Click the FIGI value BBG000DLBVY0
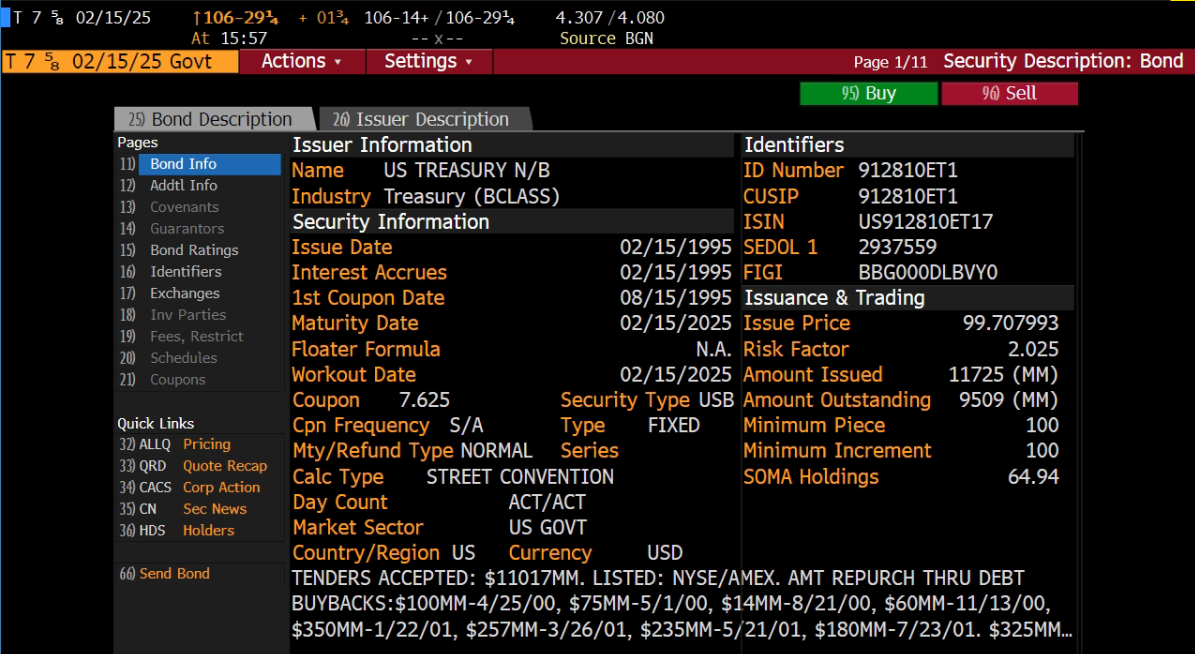 coord(927,272)
